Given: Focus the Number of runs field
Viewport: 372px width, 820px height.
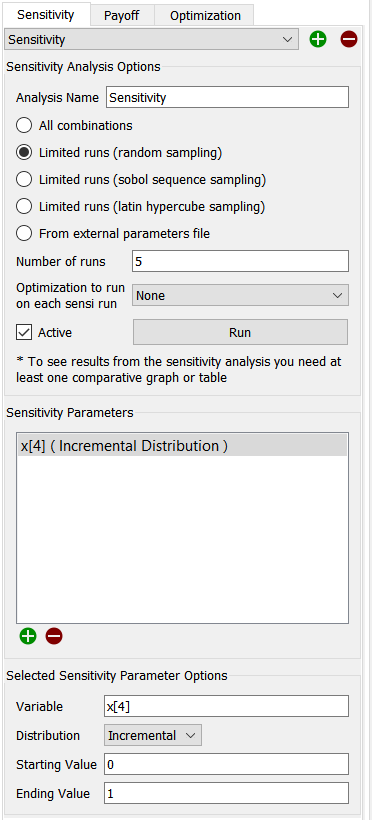Looking at the screenshot, I should pyautogui.click(x=240, y=261).
